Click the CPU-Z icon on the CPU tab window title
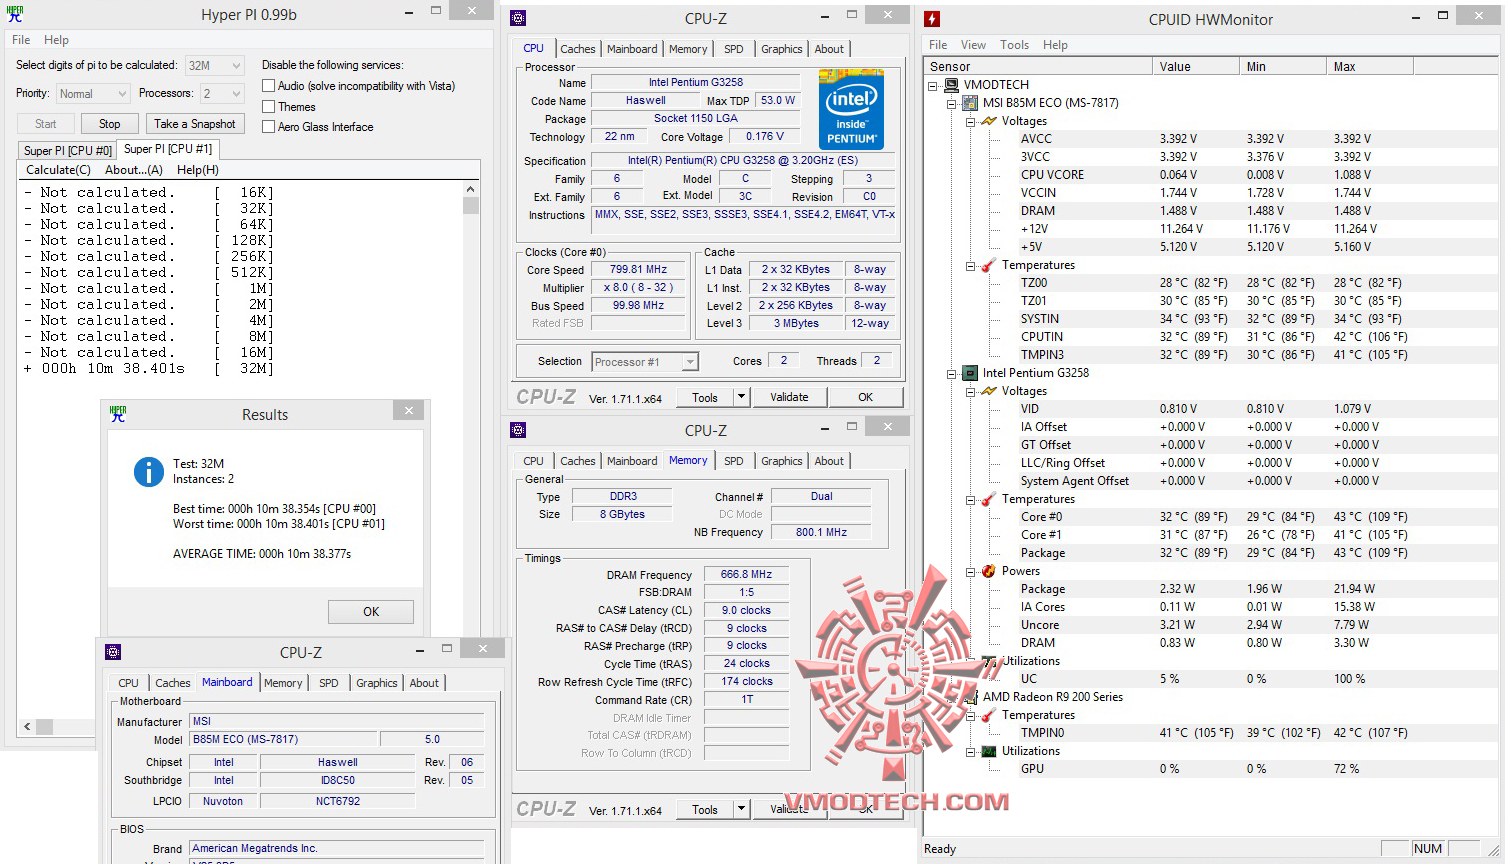 518,18
